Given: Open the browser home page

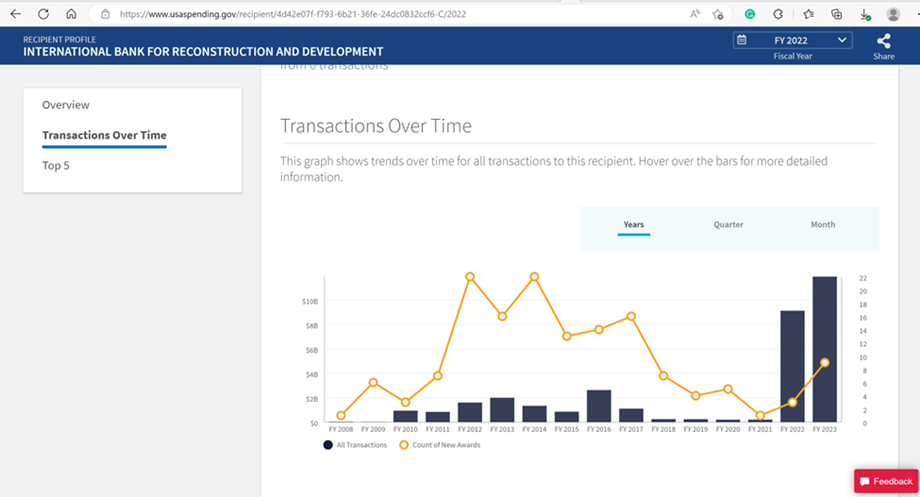Looking at the screenshot, I should point(71,13).
